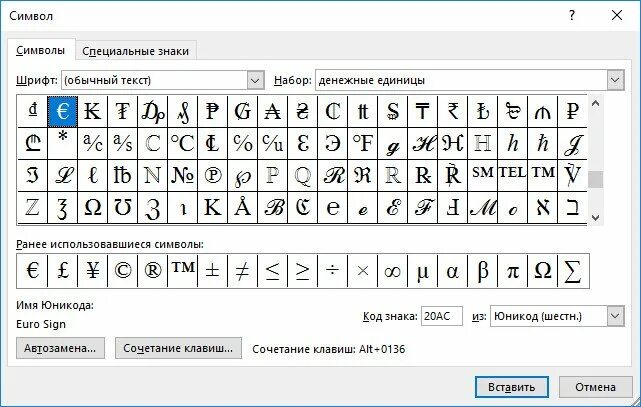Click the symbol grid scrollbar thumb

pyautogui.click(x=596, y=179)
